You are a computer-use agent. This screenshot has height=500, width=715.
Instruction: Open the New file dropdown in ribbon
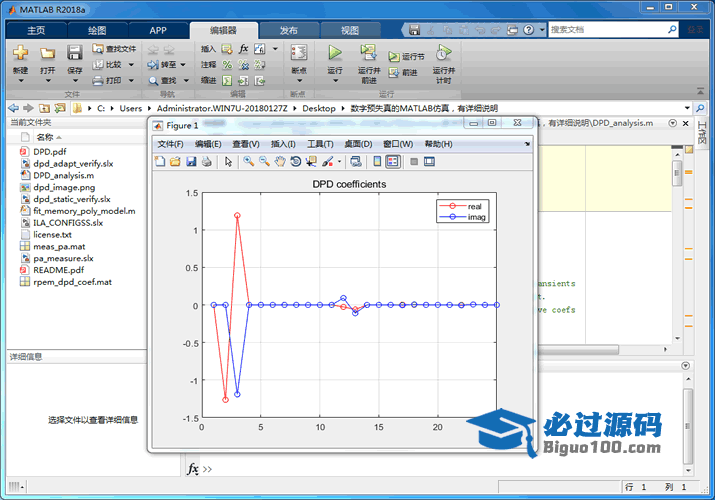click(21, 72)
